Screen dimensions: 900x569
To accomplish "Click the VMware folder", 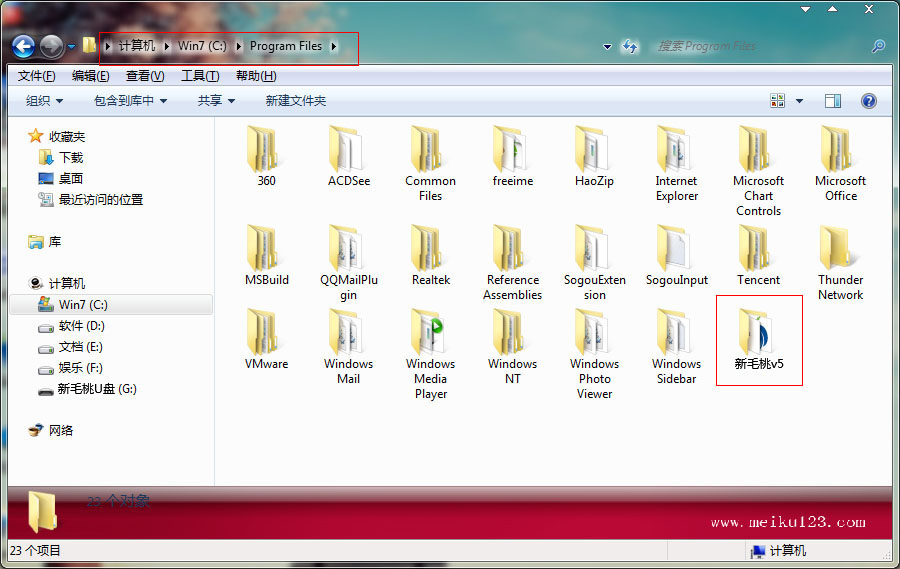I will click(x=266, y=339).
